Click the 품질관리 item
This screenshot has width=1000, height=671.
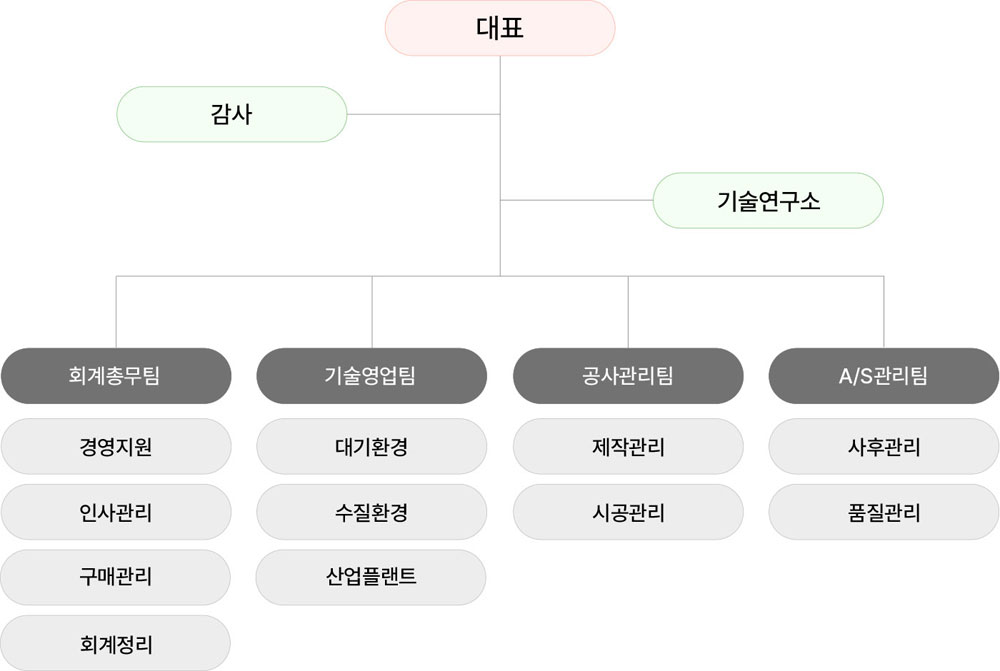[883, 512]
